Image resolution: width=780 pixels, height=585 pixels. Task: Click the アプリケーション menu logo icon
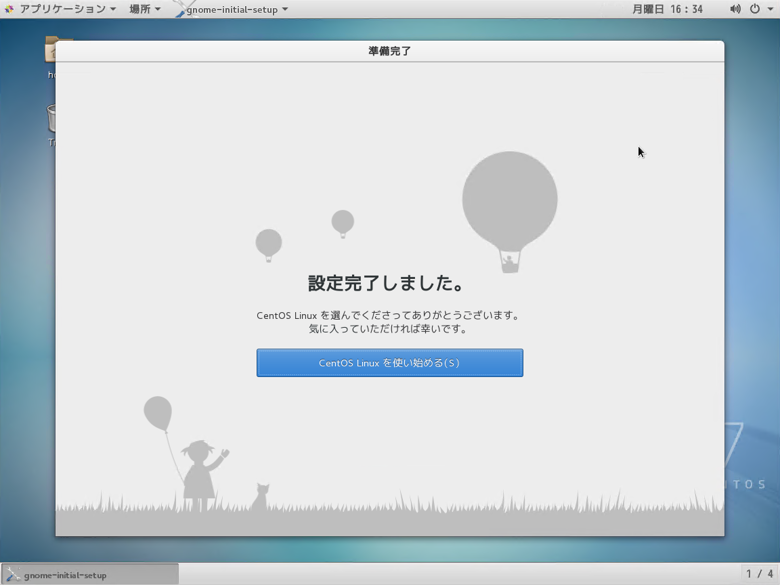(x=9, y=9)
